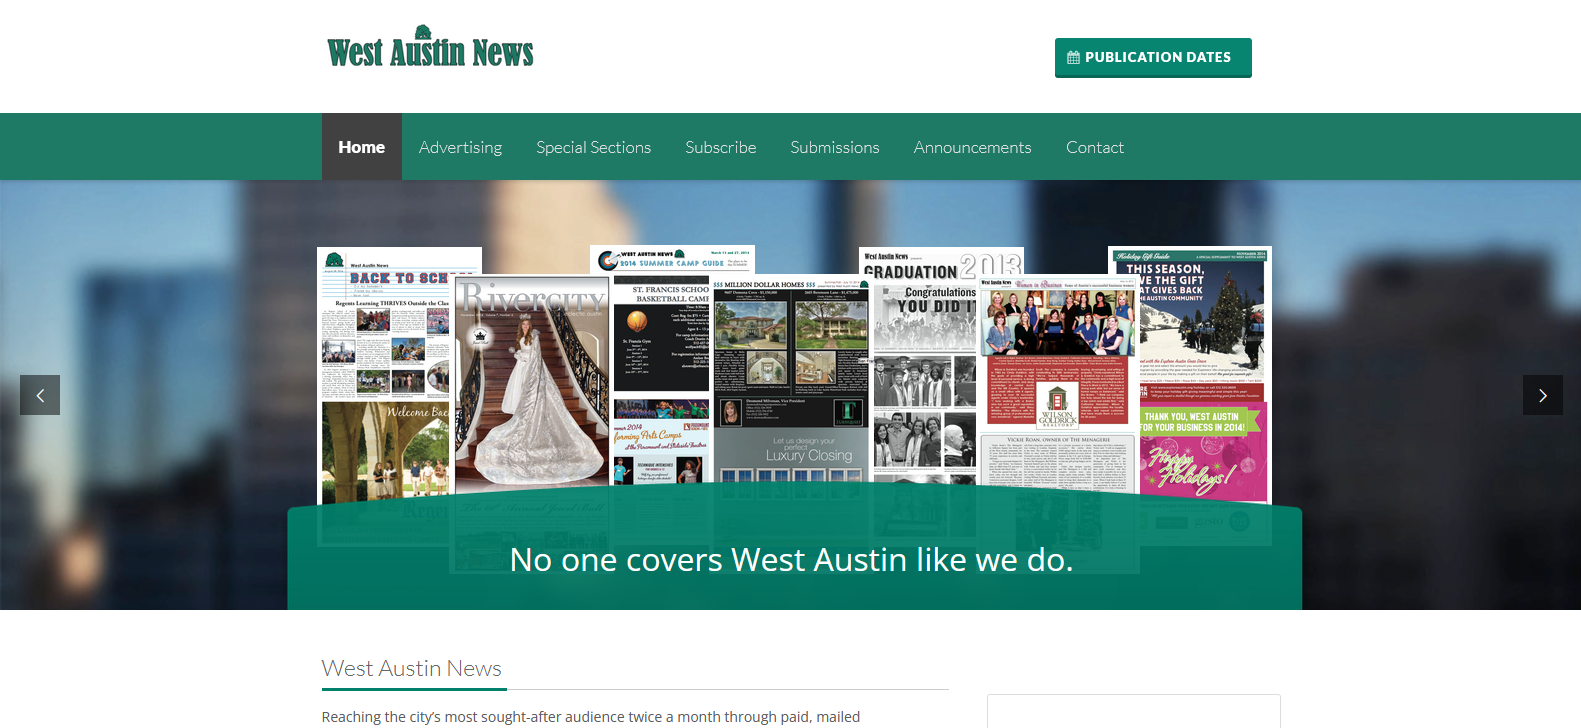Click the calendar icon in Publication Dates
This screenshot has height=728, width=1581.
coord(1073,58)
